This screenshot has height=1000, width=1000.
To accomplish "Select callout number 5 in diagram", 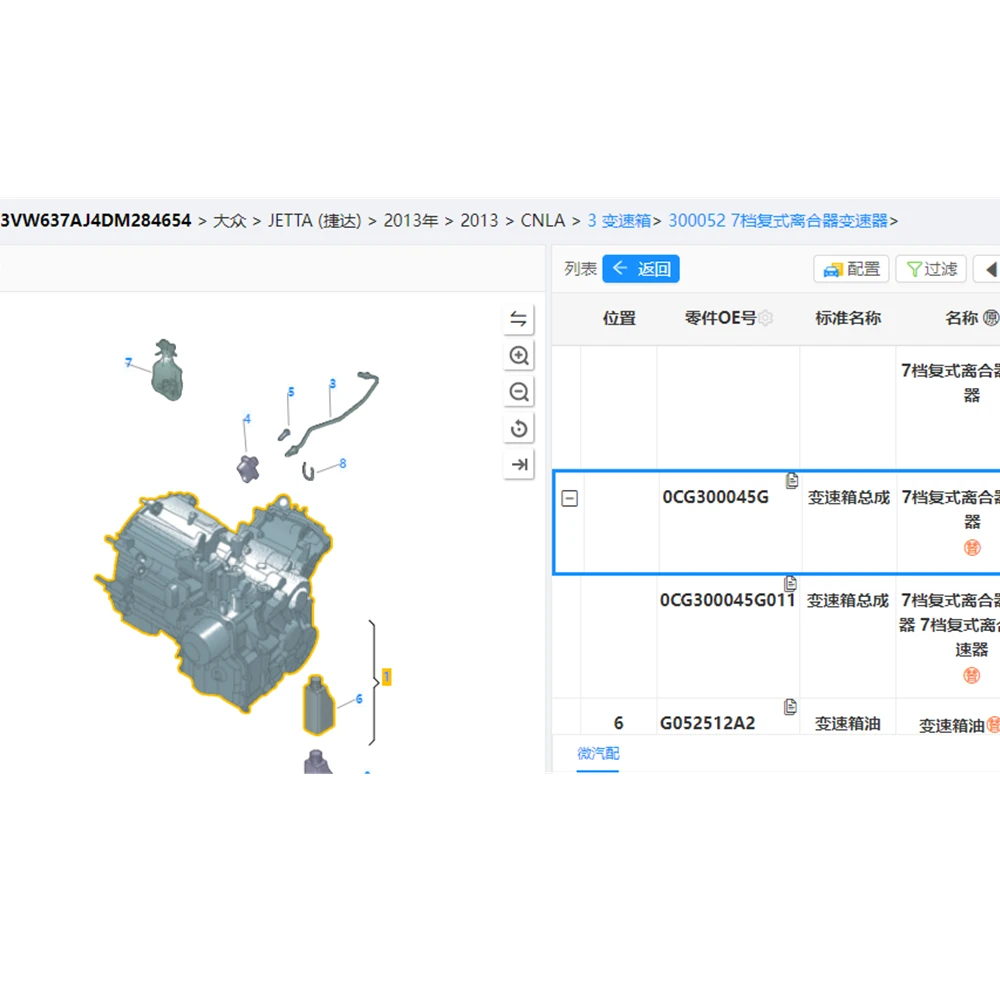I will (291, 392).
